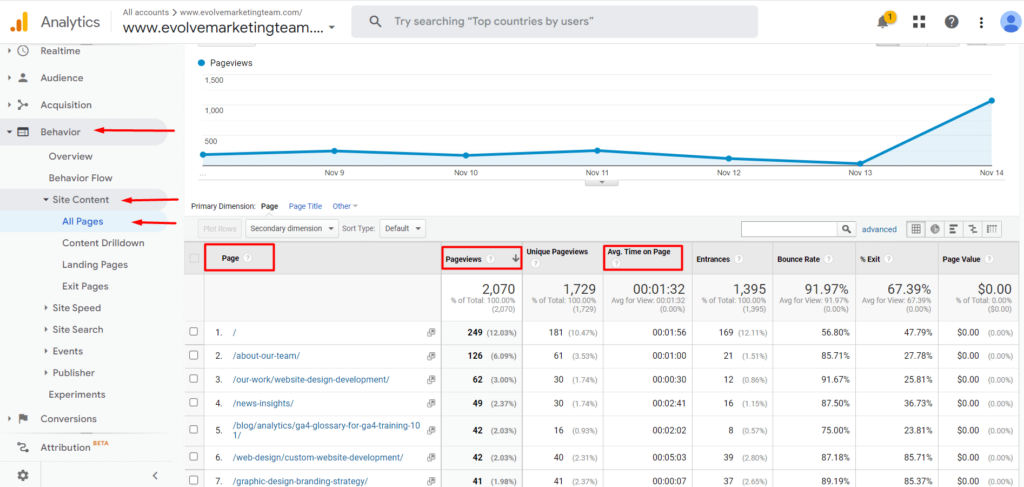This screenshot has width=1024, height=487.
Task: Open Content Drilldown report
Action: coord(103,243)
